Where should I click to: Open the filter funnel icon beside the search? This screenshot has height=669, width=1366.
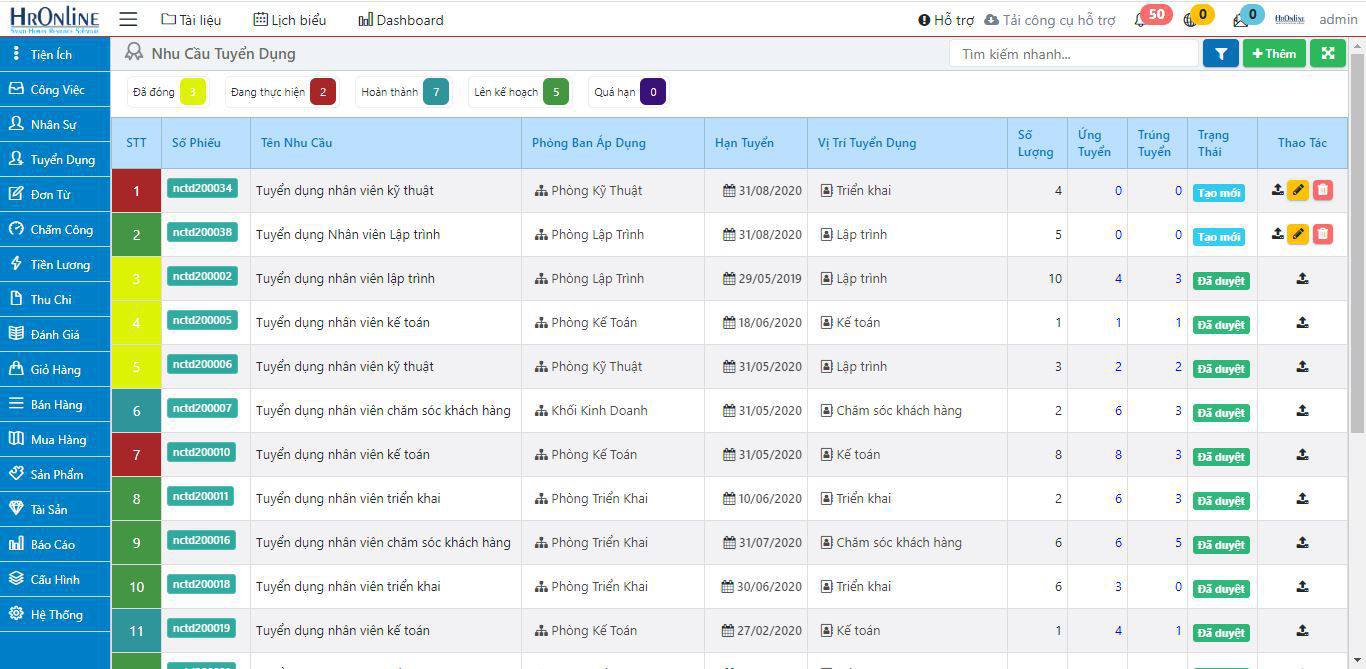(1220, 53)
